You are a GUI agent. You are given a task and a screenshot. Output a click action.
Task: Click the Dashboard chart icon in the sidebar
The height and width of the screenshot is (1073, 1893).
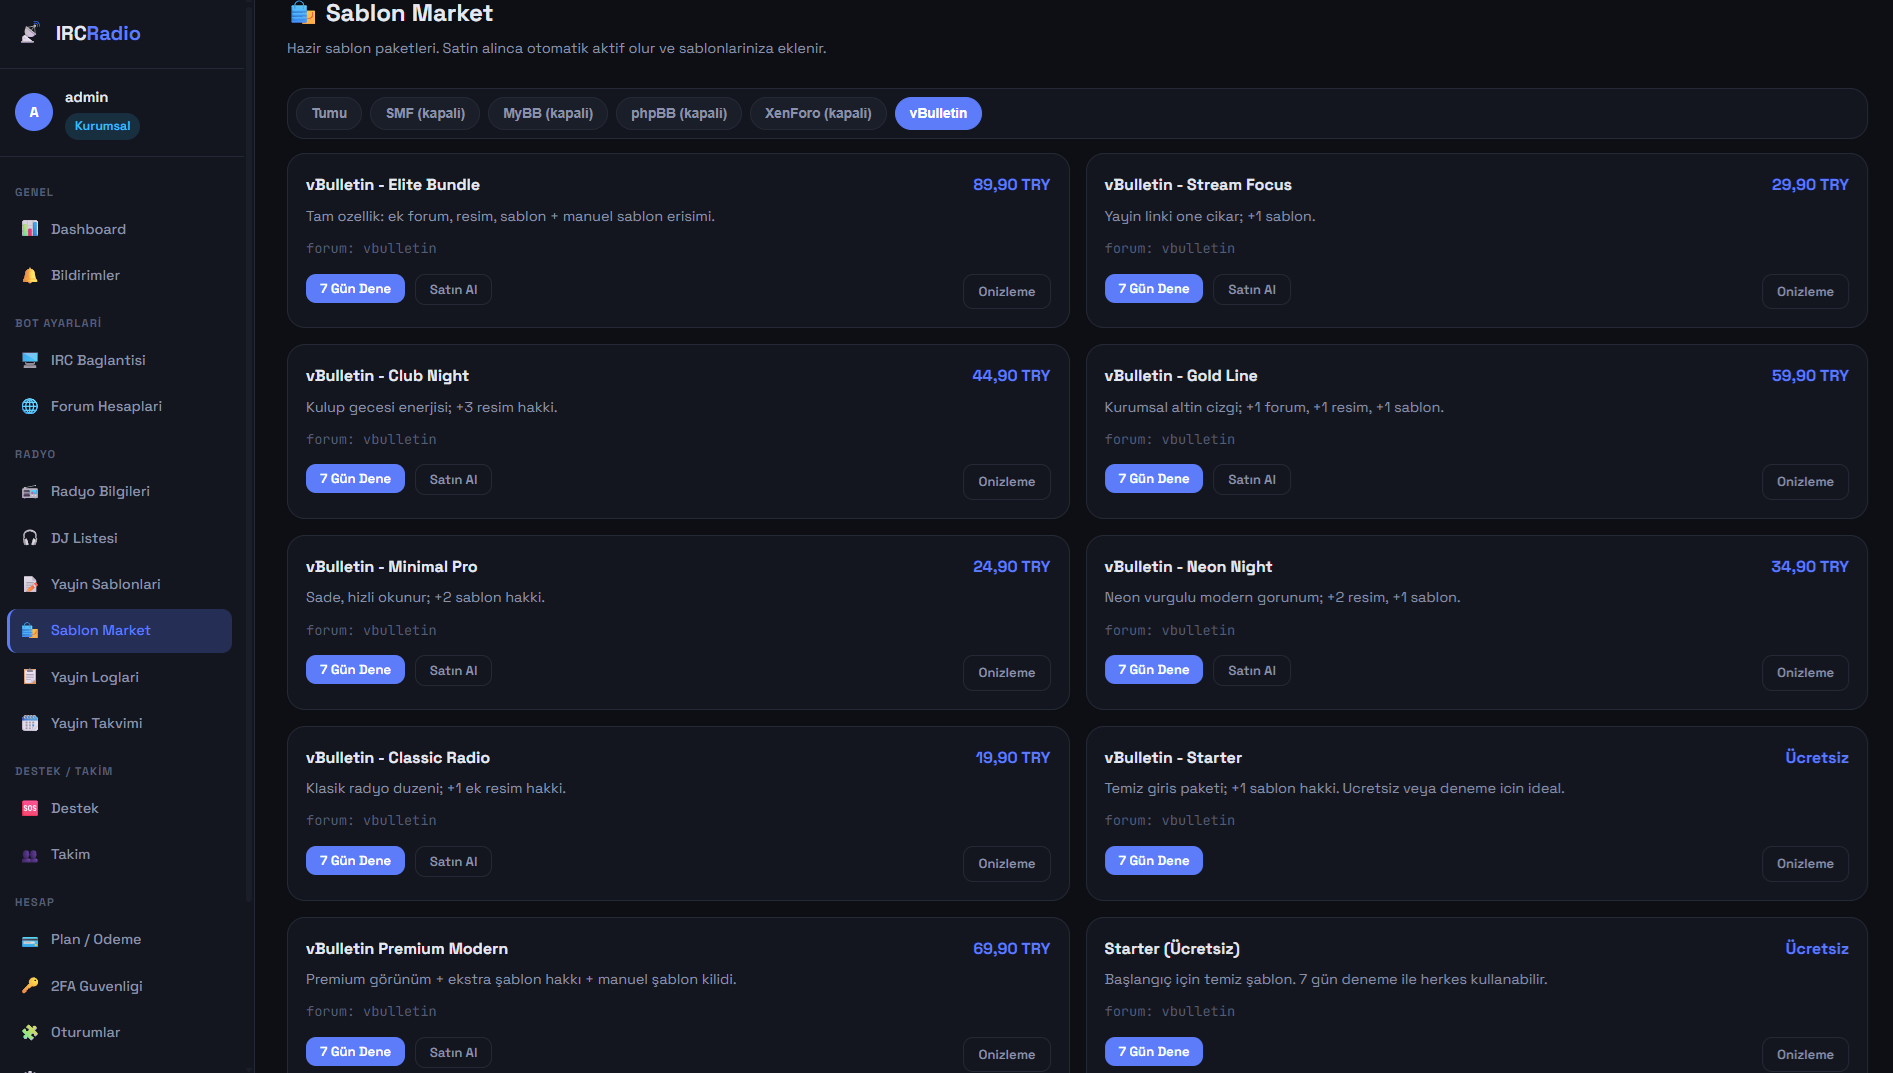[x=30, y=229]
